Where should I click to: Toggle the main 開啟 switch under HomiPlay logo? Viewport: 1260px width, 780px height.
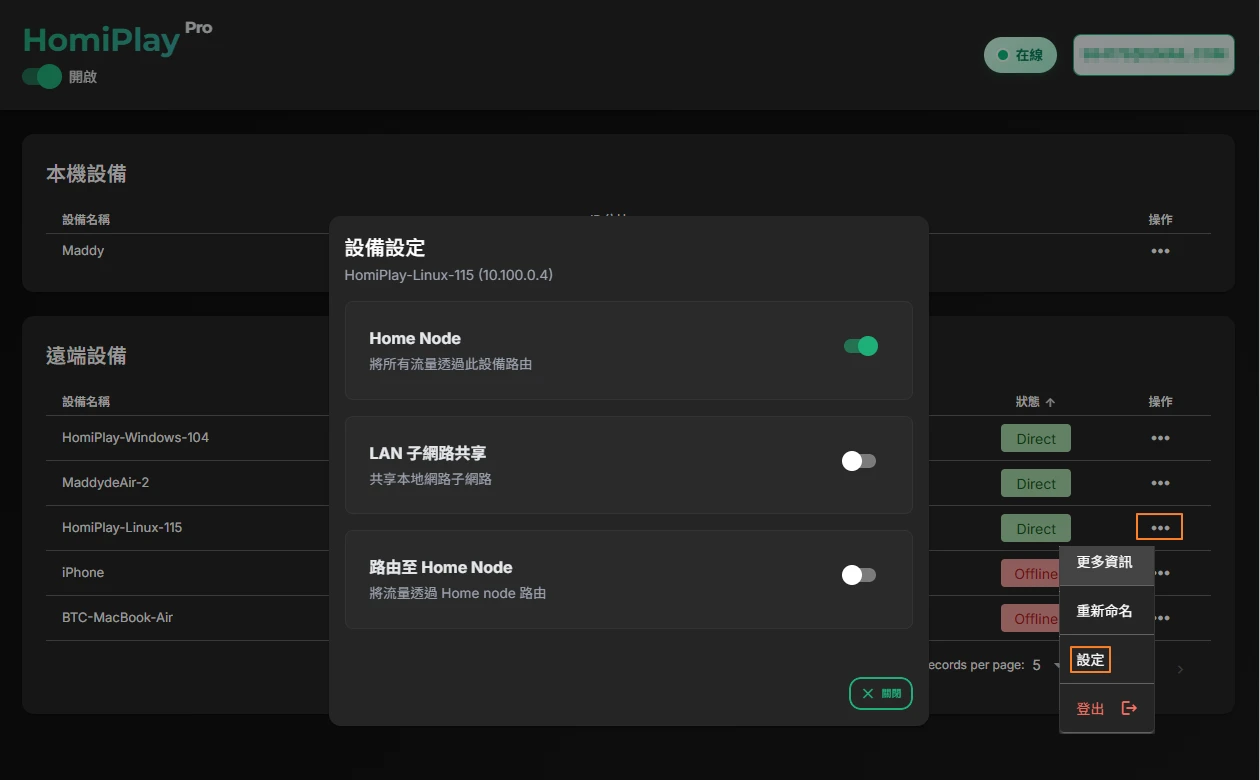click(42, 77)
